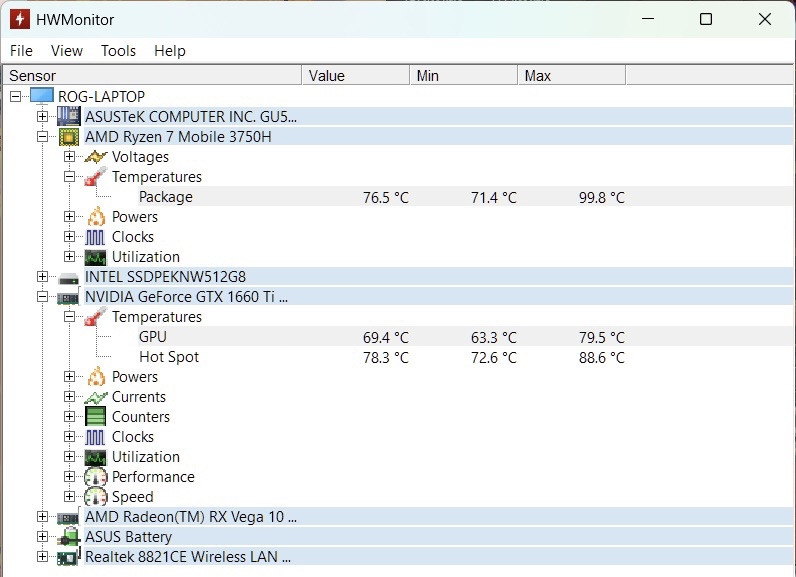Click the AMD Radeon RX Vega card icon
This screenshot has width=796, height=577.
coord(68,517)
